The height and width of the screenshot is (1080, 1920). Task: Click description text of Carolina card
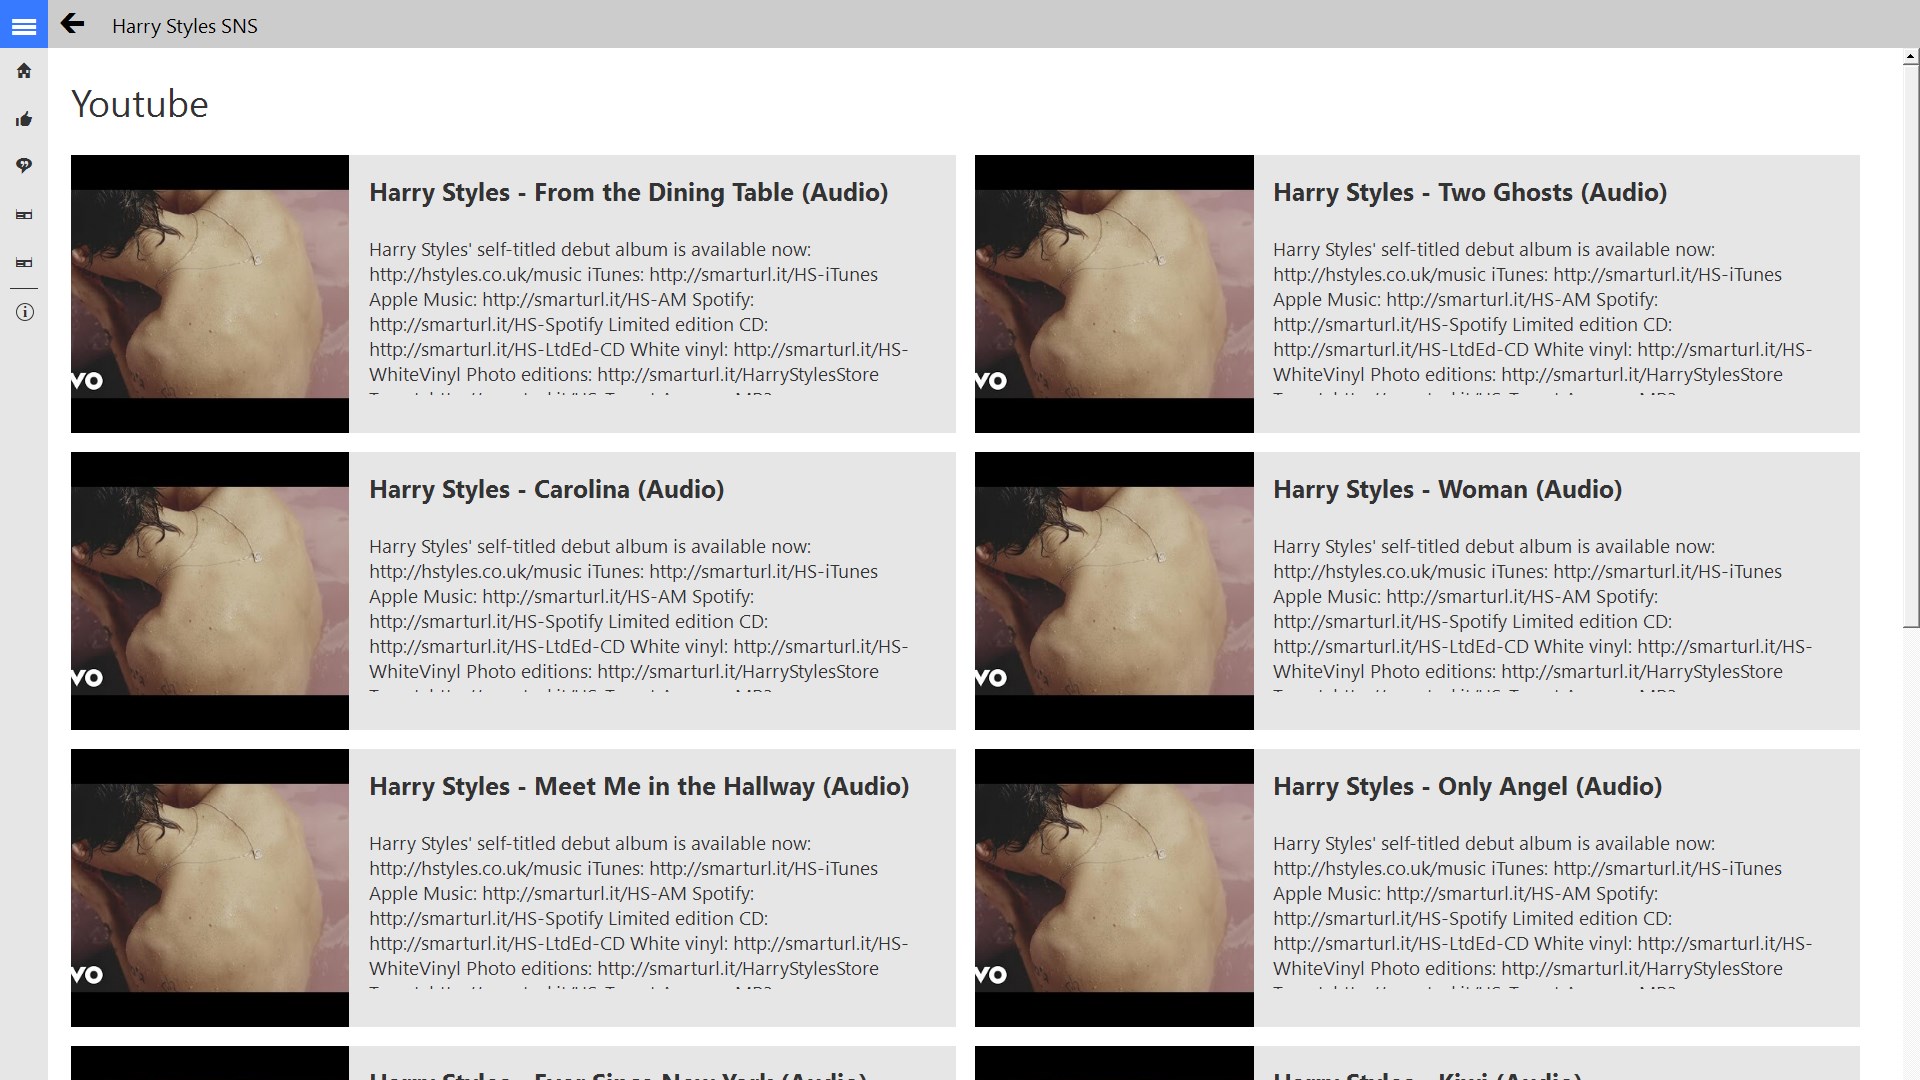tap(638, 615)
